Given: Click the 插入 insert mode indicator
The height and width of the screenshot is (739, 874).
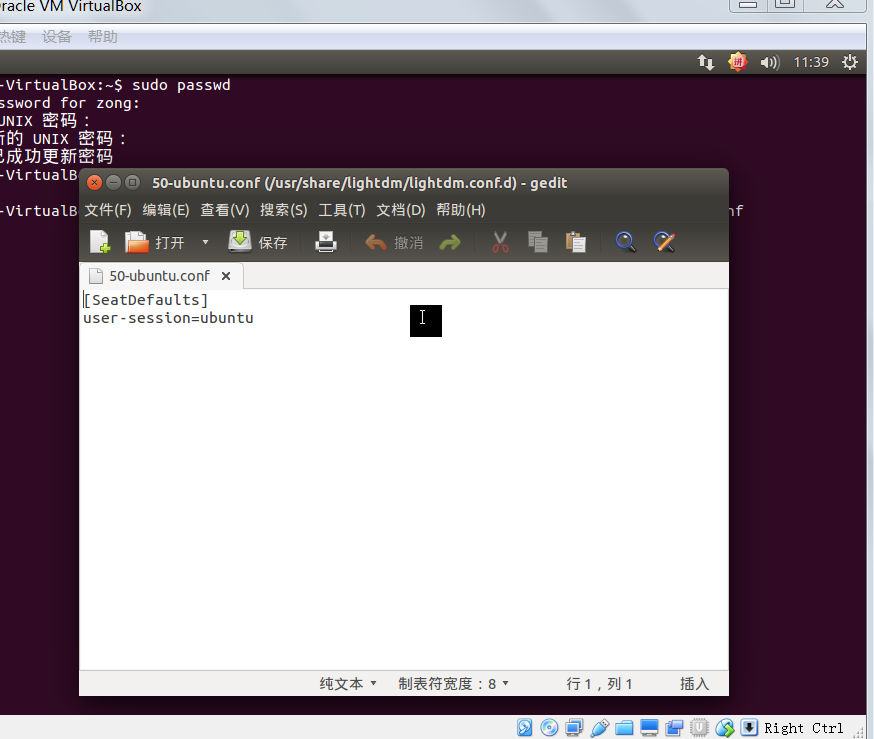Looking at the screenshot, I should click(694, 684).
